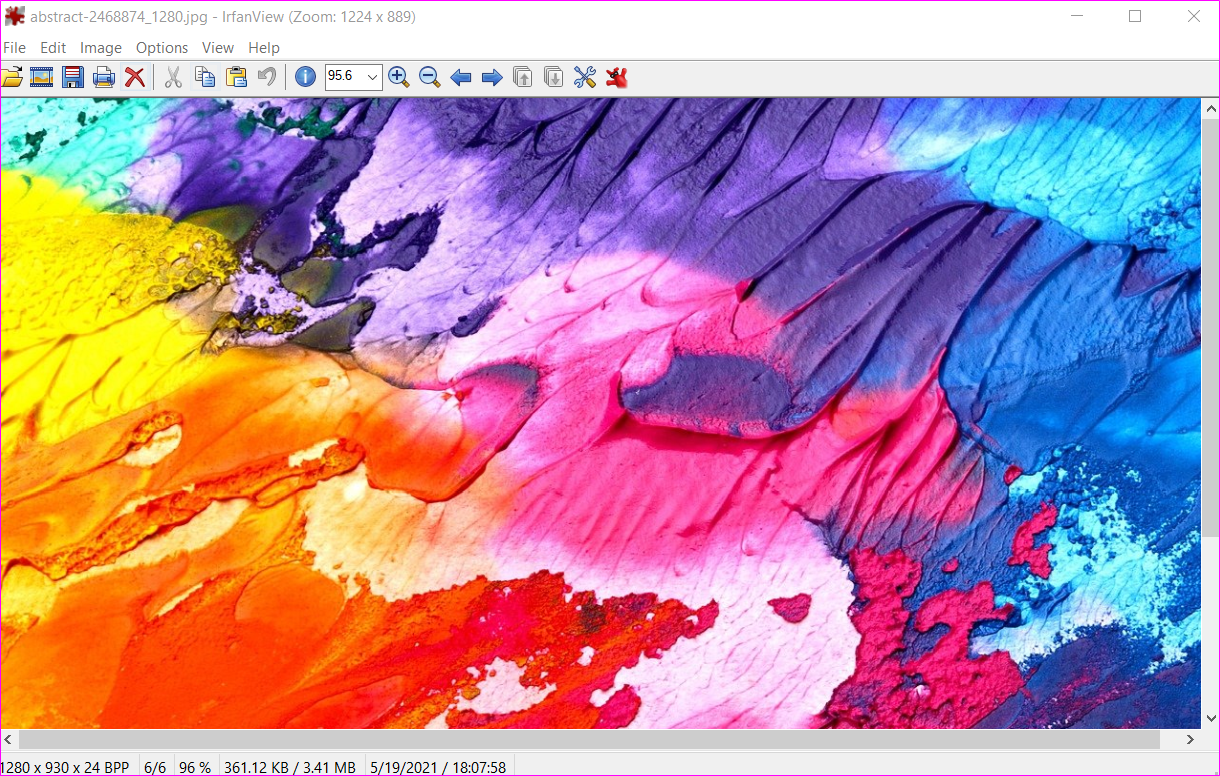This screenshot has height=776, width=1220.
Task: Open the Edit menu
Action: tap(53, 47)
